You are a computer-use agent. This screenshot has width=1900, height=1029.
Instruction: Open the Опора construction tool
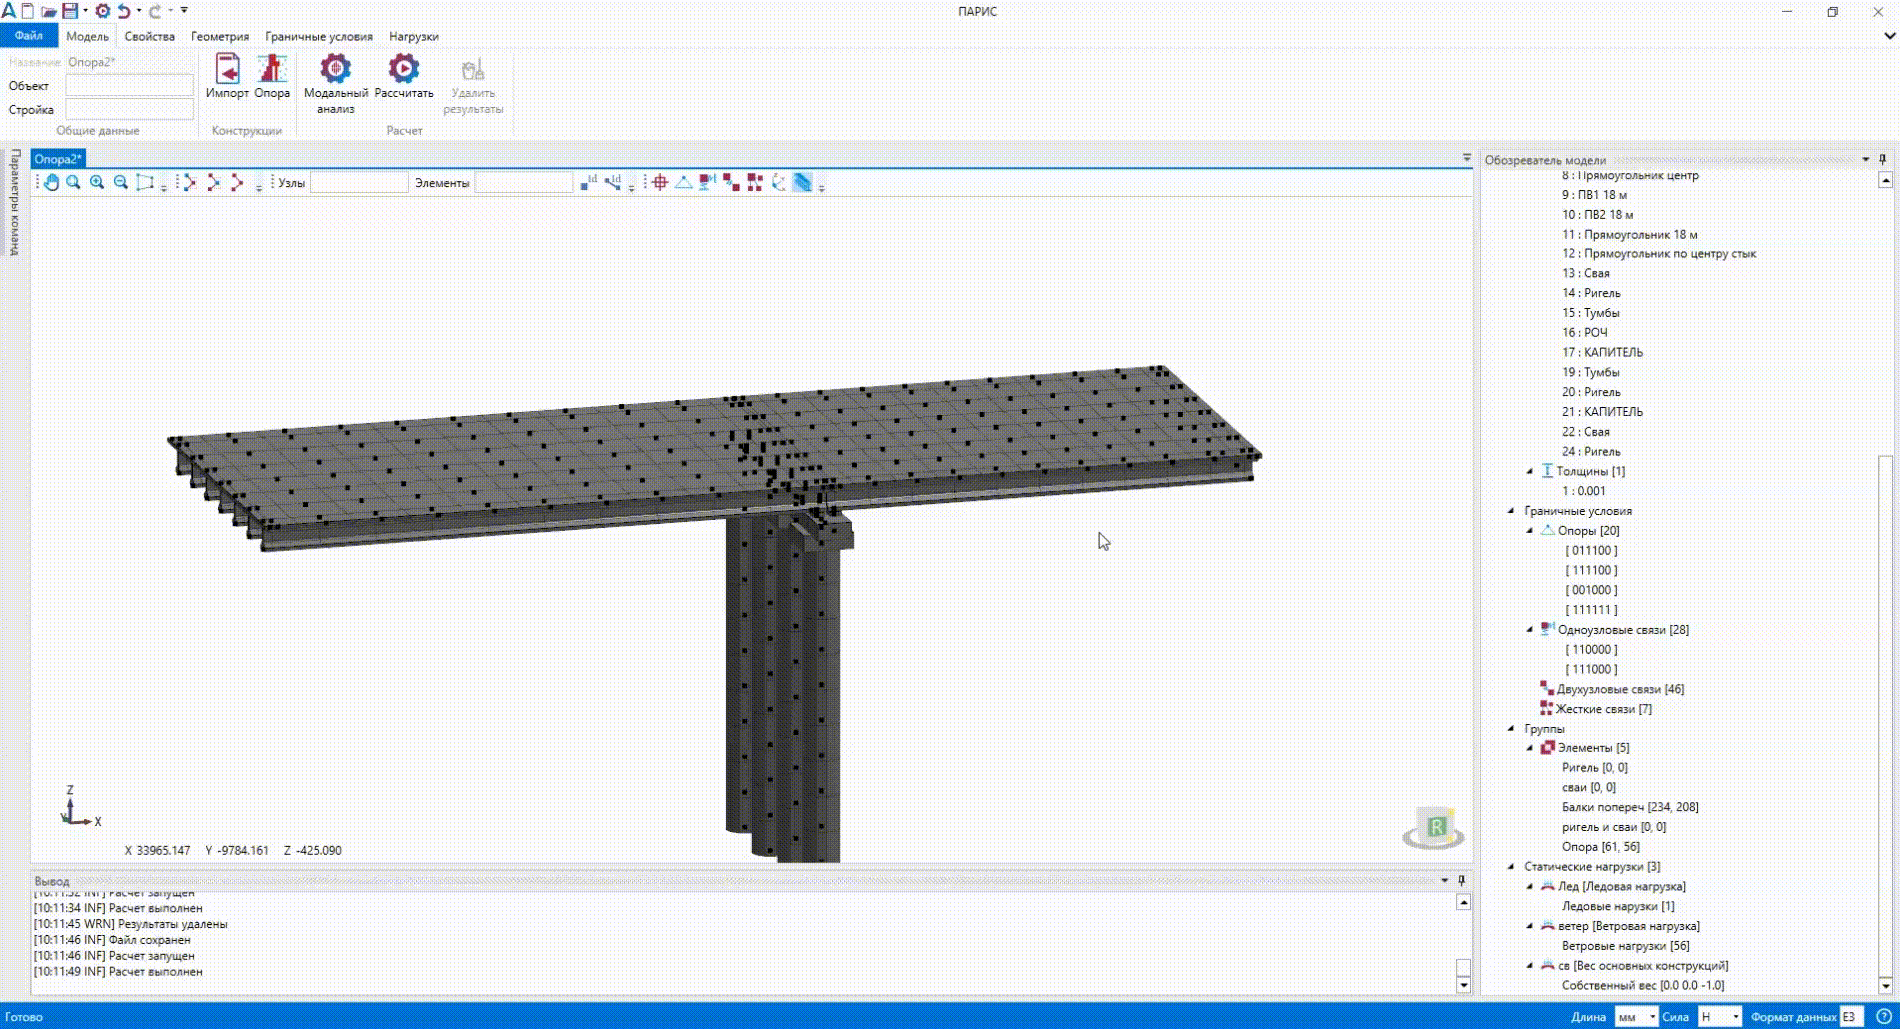271,76
